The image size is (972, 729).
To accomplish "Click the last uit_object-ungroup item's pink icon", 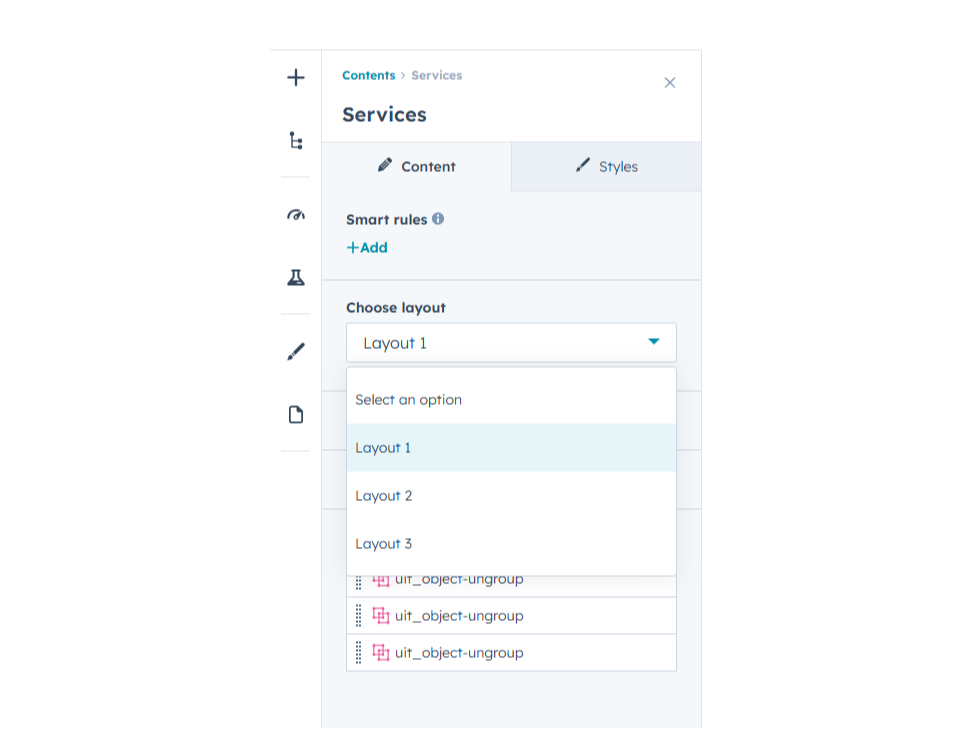I will pyautogui.click(x=381, y=652).
